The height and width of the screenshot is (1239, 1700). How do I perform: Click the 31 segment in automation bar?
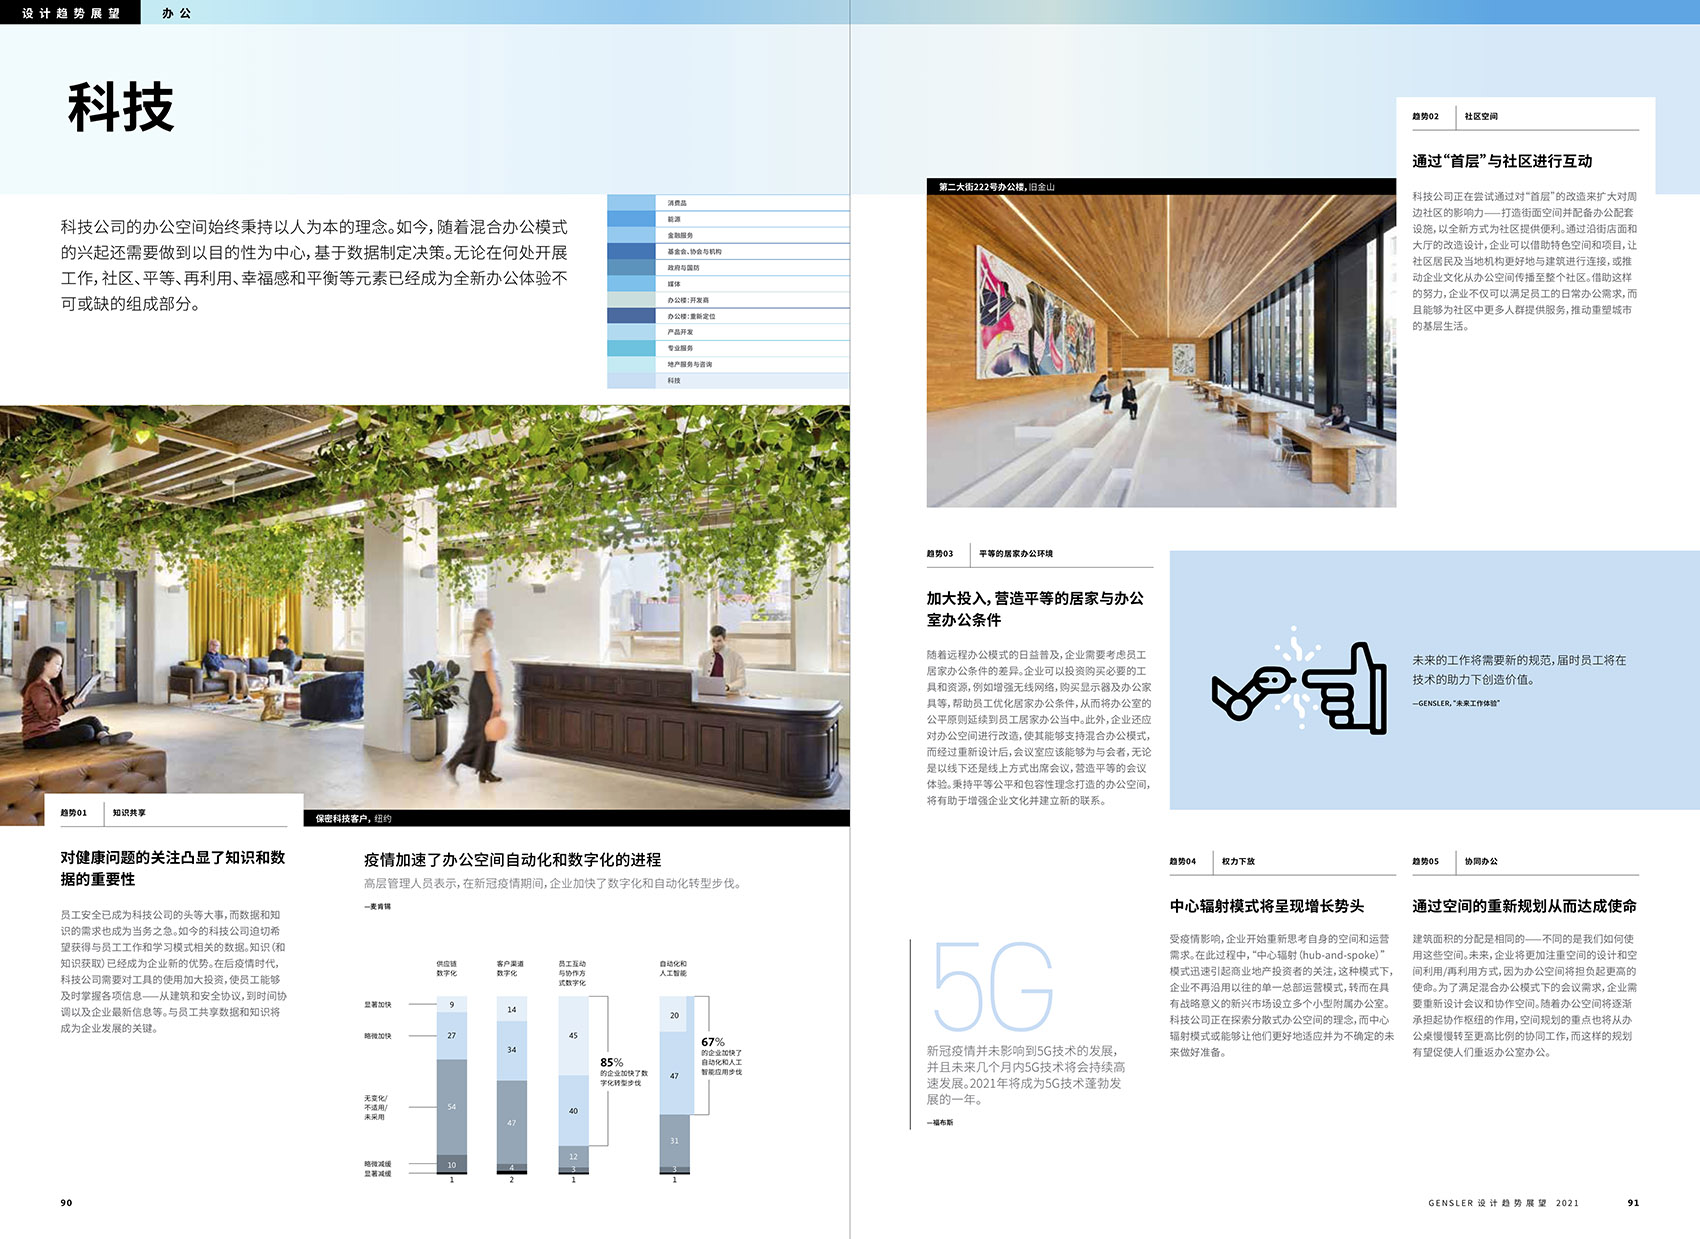point(674,1141)
